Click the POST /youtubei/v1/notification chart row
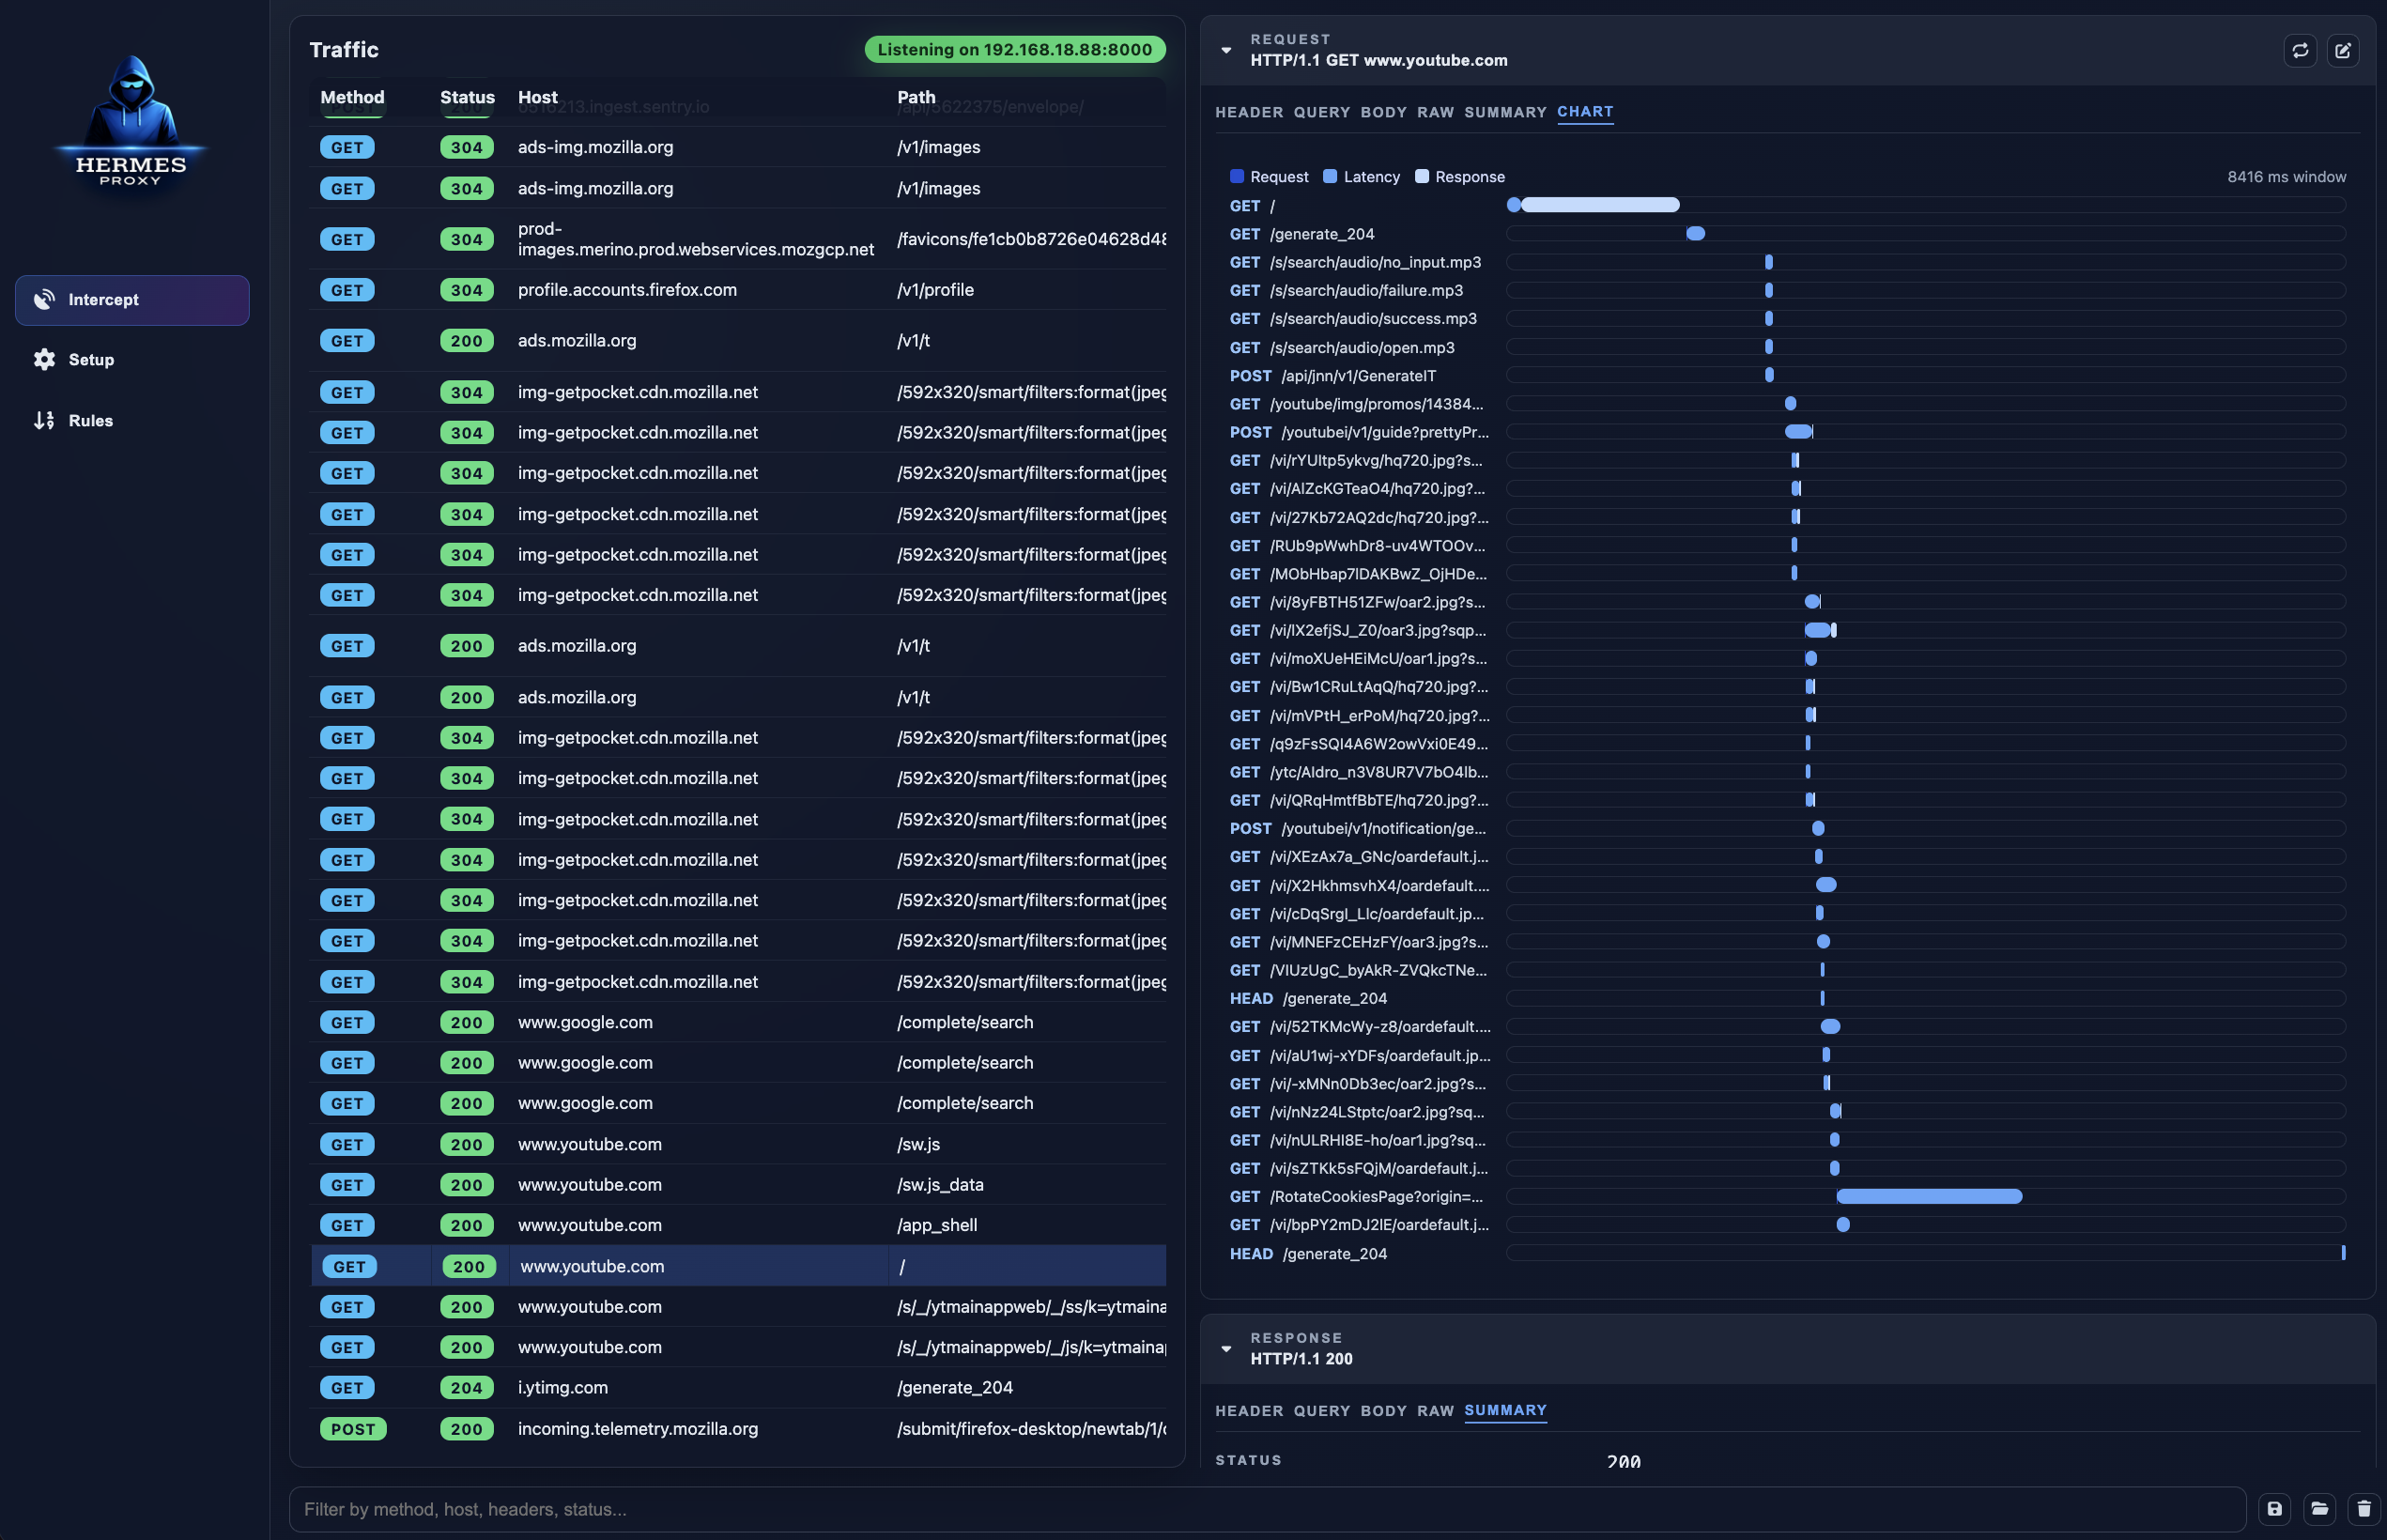This screenshot has height=1540, width=2387. [1787, 828]
